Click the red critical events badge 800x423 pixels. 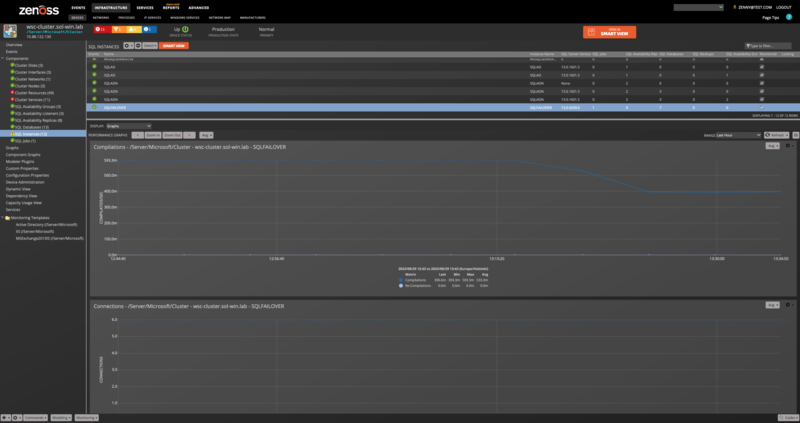tap(103, 30)
